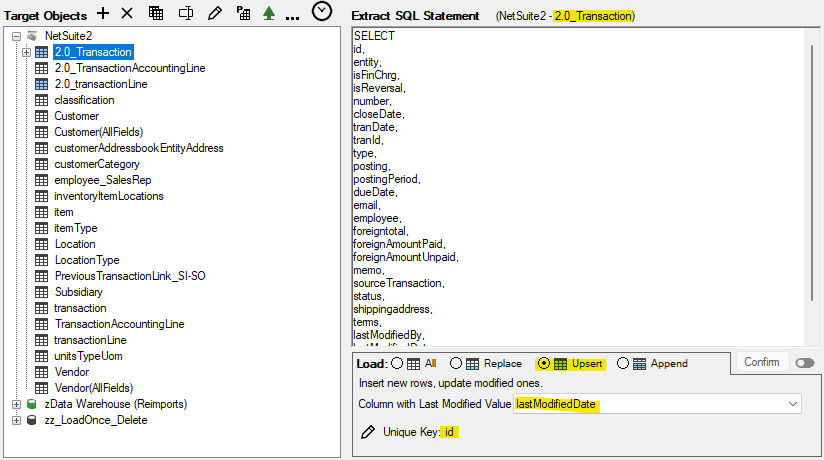The height and width of the screenshot is (460, 824).
Task: Expand the zData Warehouse (Reimports) node
Action: [x=17, y=404]
